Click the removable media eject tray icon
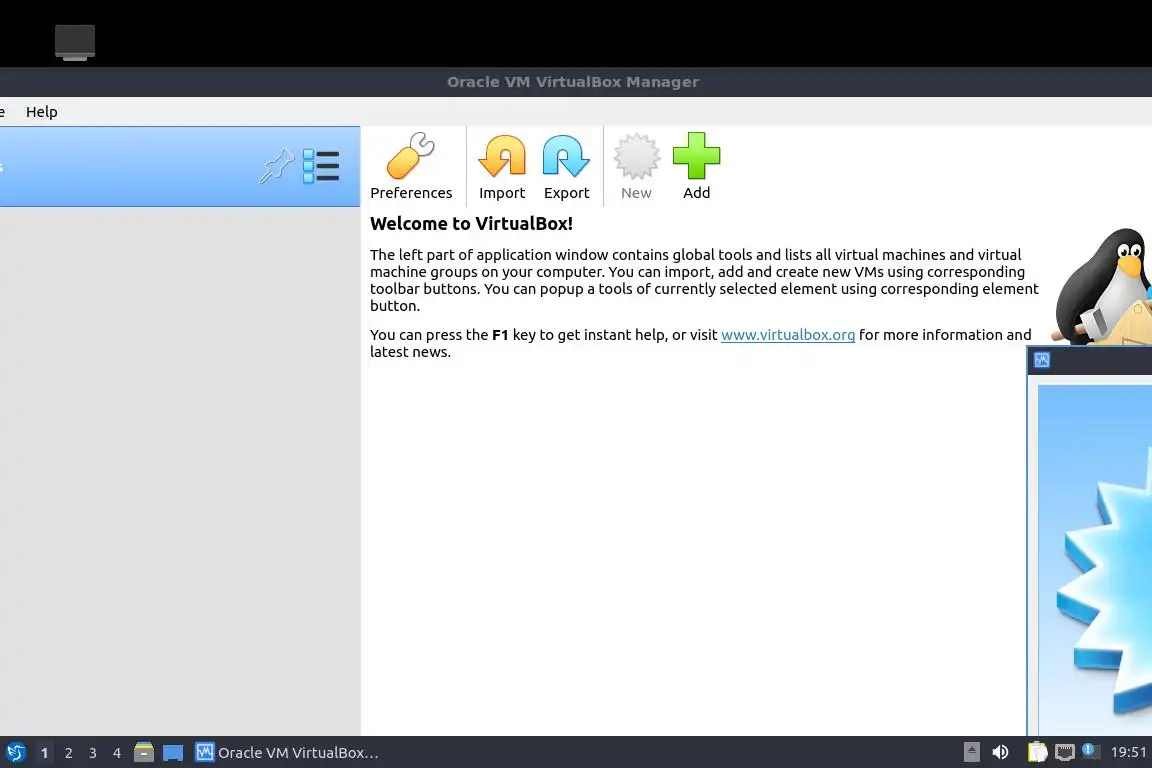The height and width of the screenshot is (768, 1152). tap(971, 752)
